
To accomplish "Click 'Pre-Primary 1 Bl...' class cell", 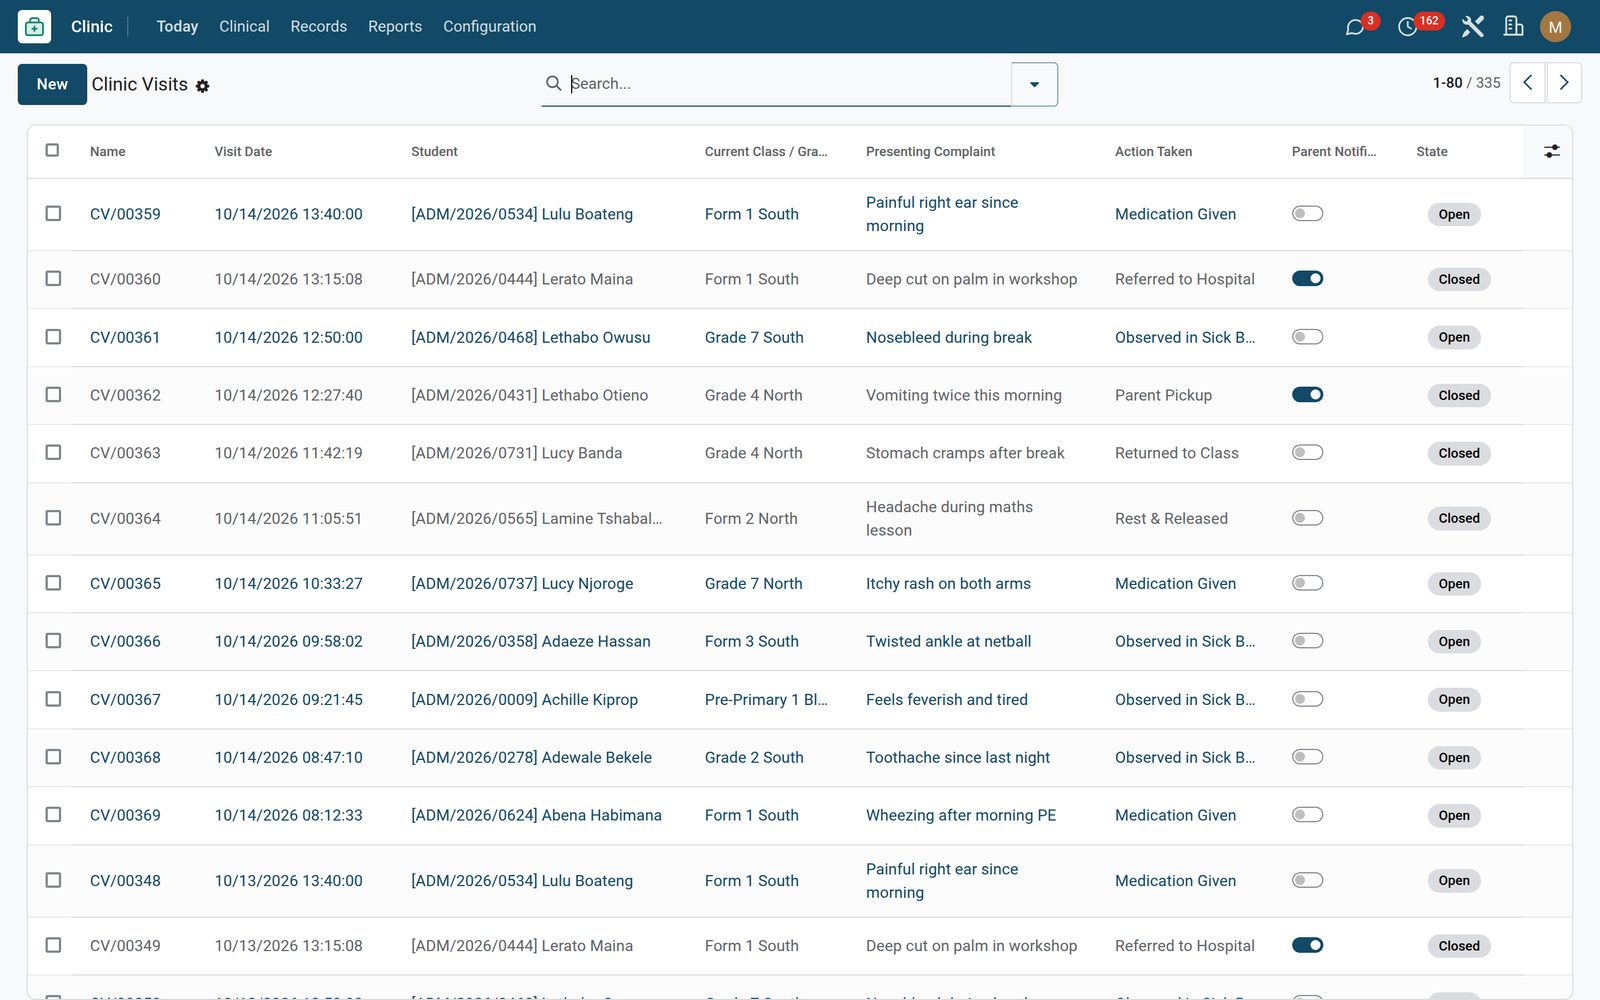I will click(766, 699).
